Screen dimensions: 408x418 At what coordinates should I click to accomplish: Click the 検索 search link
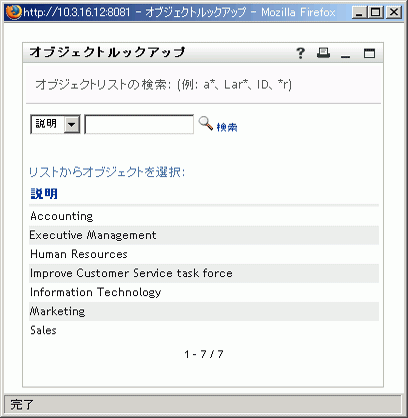click(x=227, y=127)
